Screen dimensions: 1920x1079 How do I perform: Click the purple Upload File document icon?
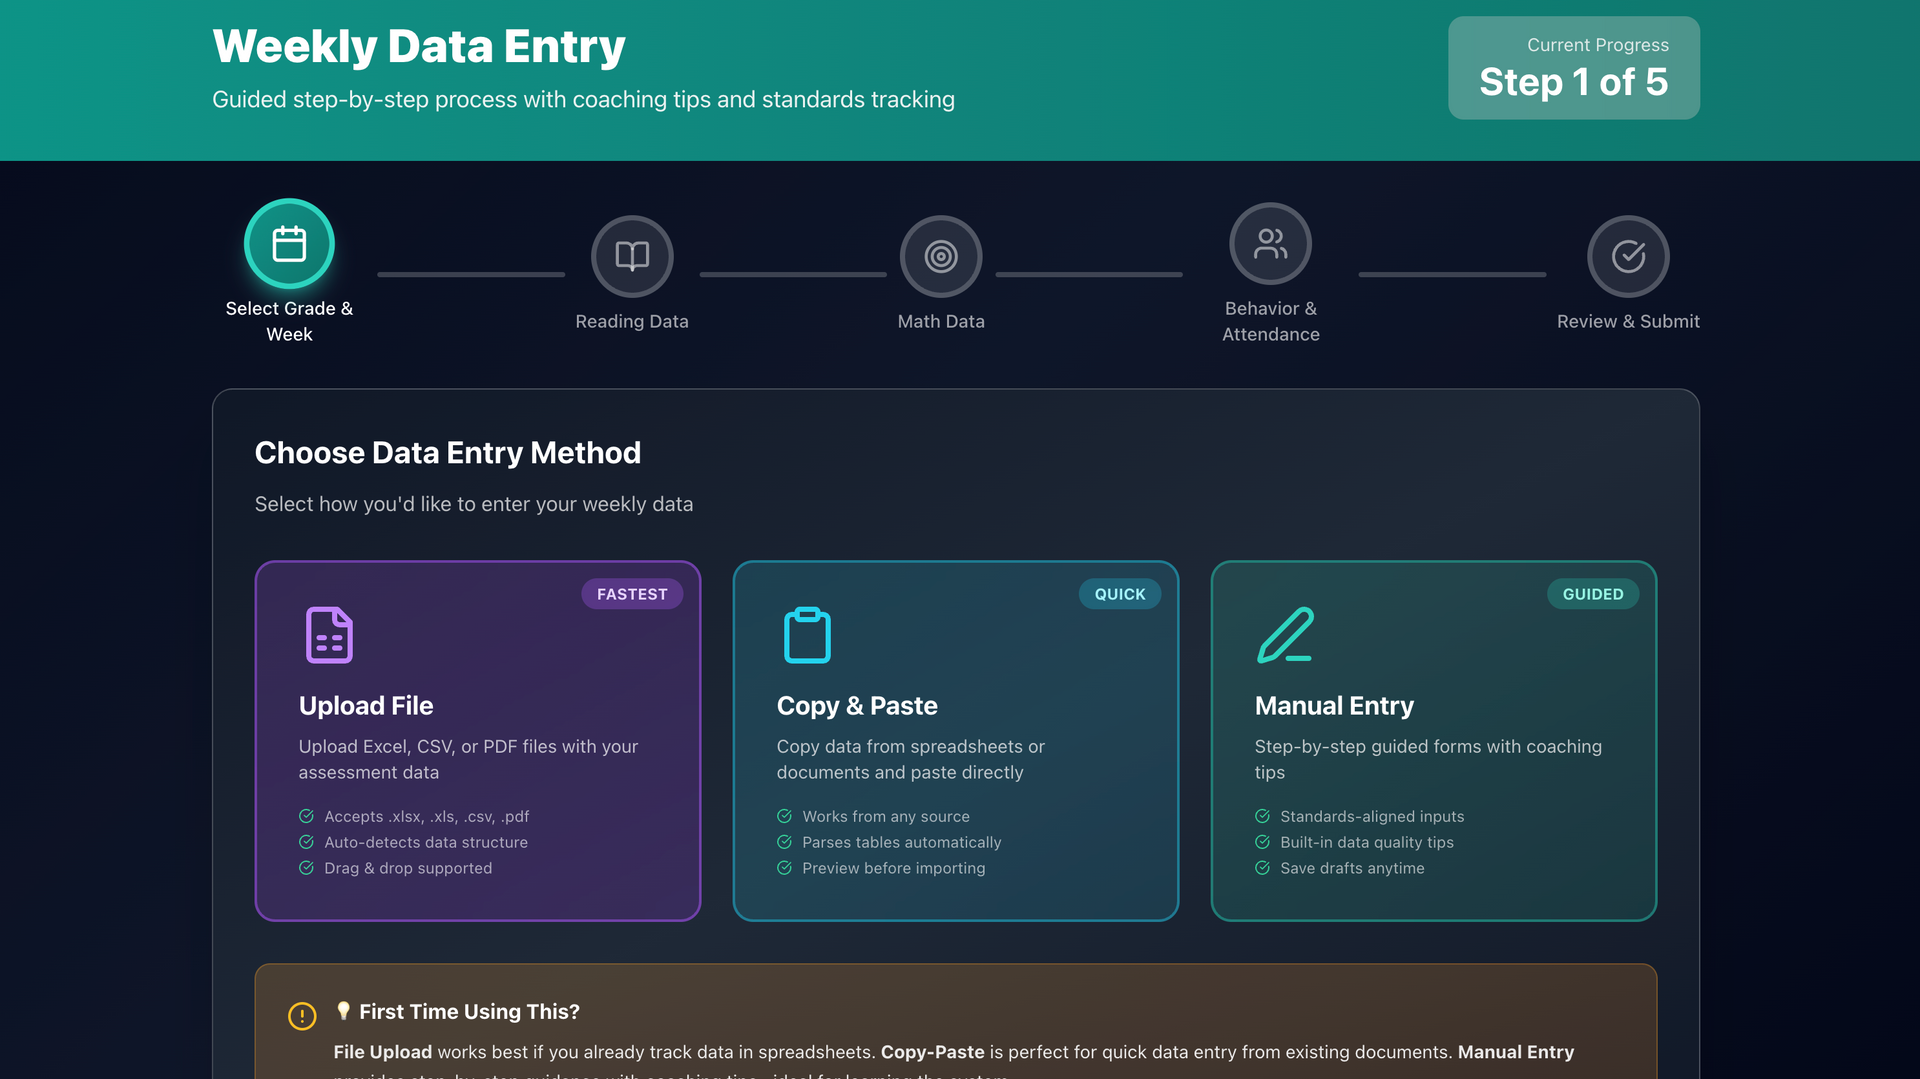click(329, 635)
